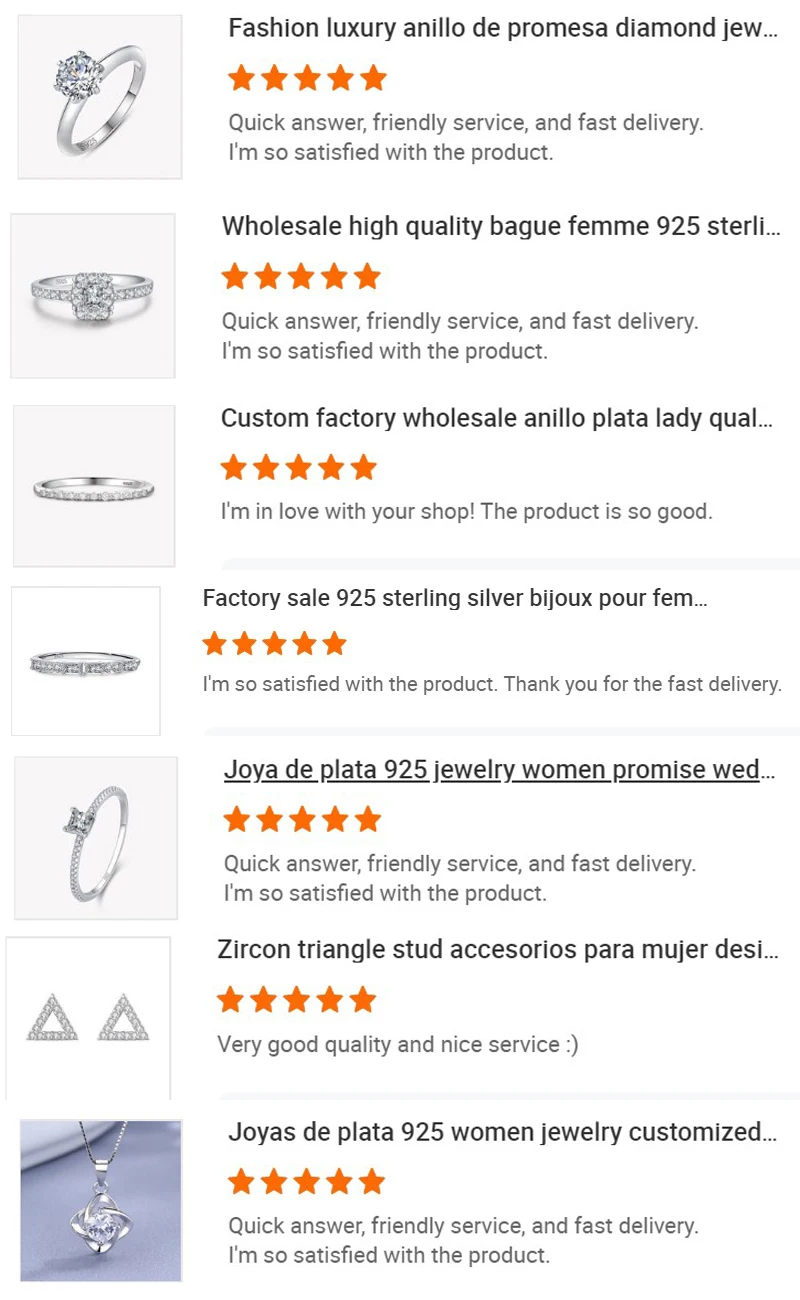Open "Zircon triangle stud accesorios" product title
Image resolution: width=800 pixels, height=1300 pixels.
[496, 949]
